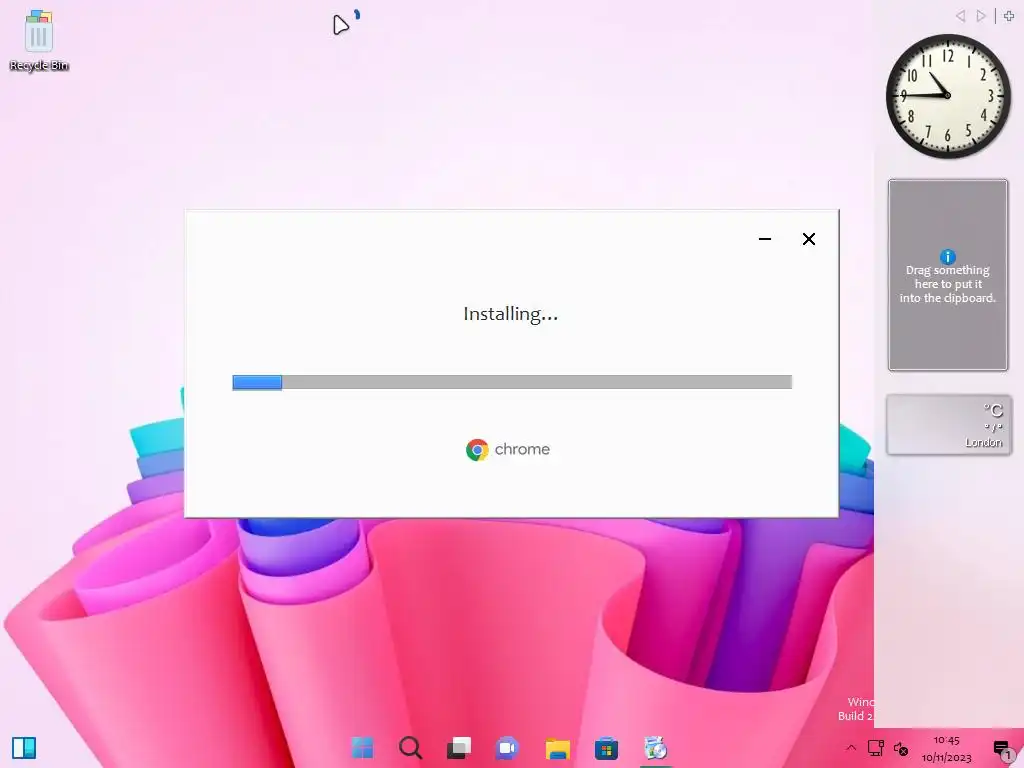The height and width of the screenshot is (768, 1024).
Task: Open File Explorer from the taskbar
Action: pyautogui.click(x=557, y=747)
